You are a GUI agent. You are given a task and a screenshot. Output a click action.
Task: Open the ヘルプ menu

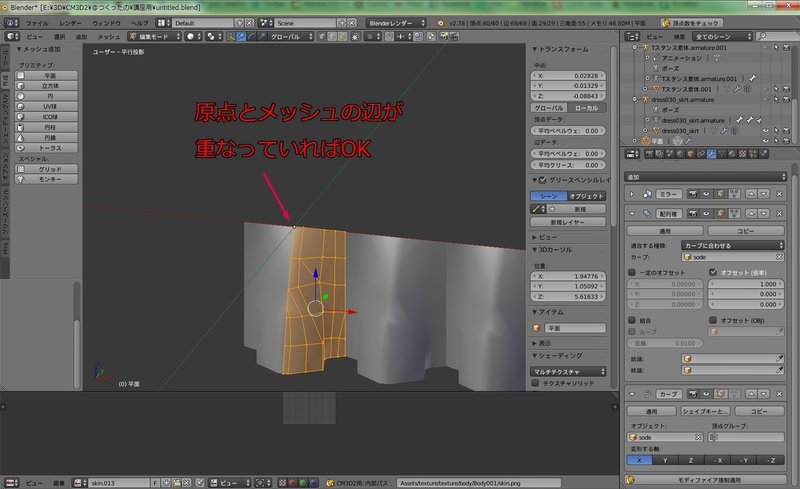point(139,23)
